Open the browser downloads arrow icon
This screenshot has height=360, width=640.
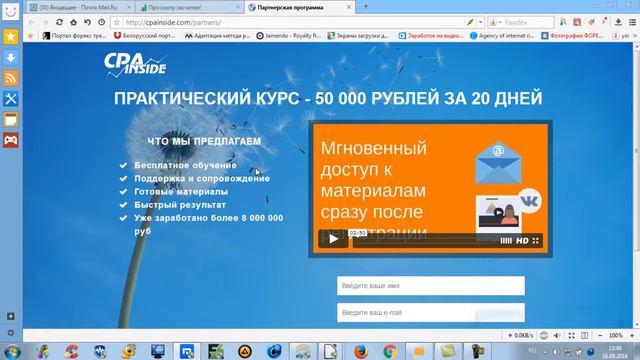coord(618,22)
